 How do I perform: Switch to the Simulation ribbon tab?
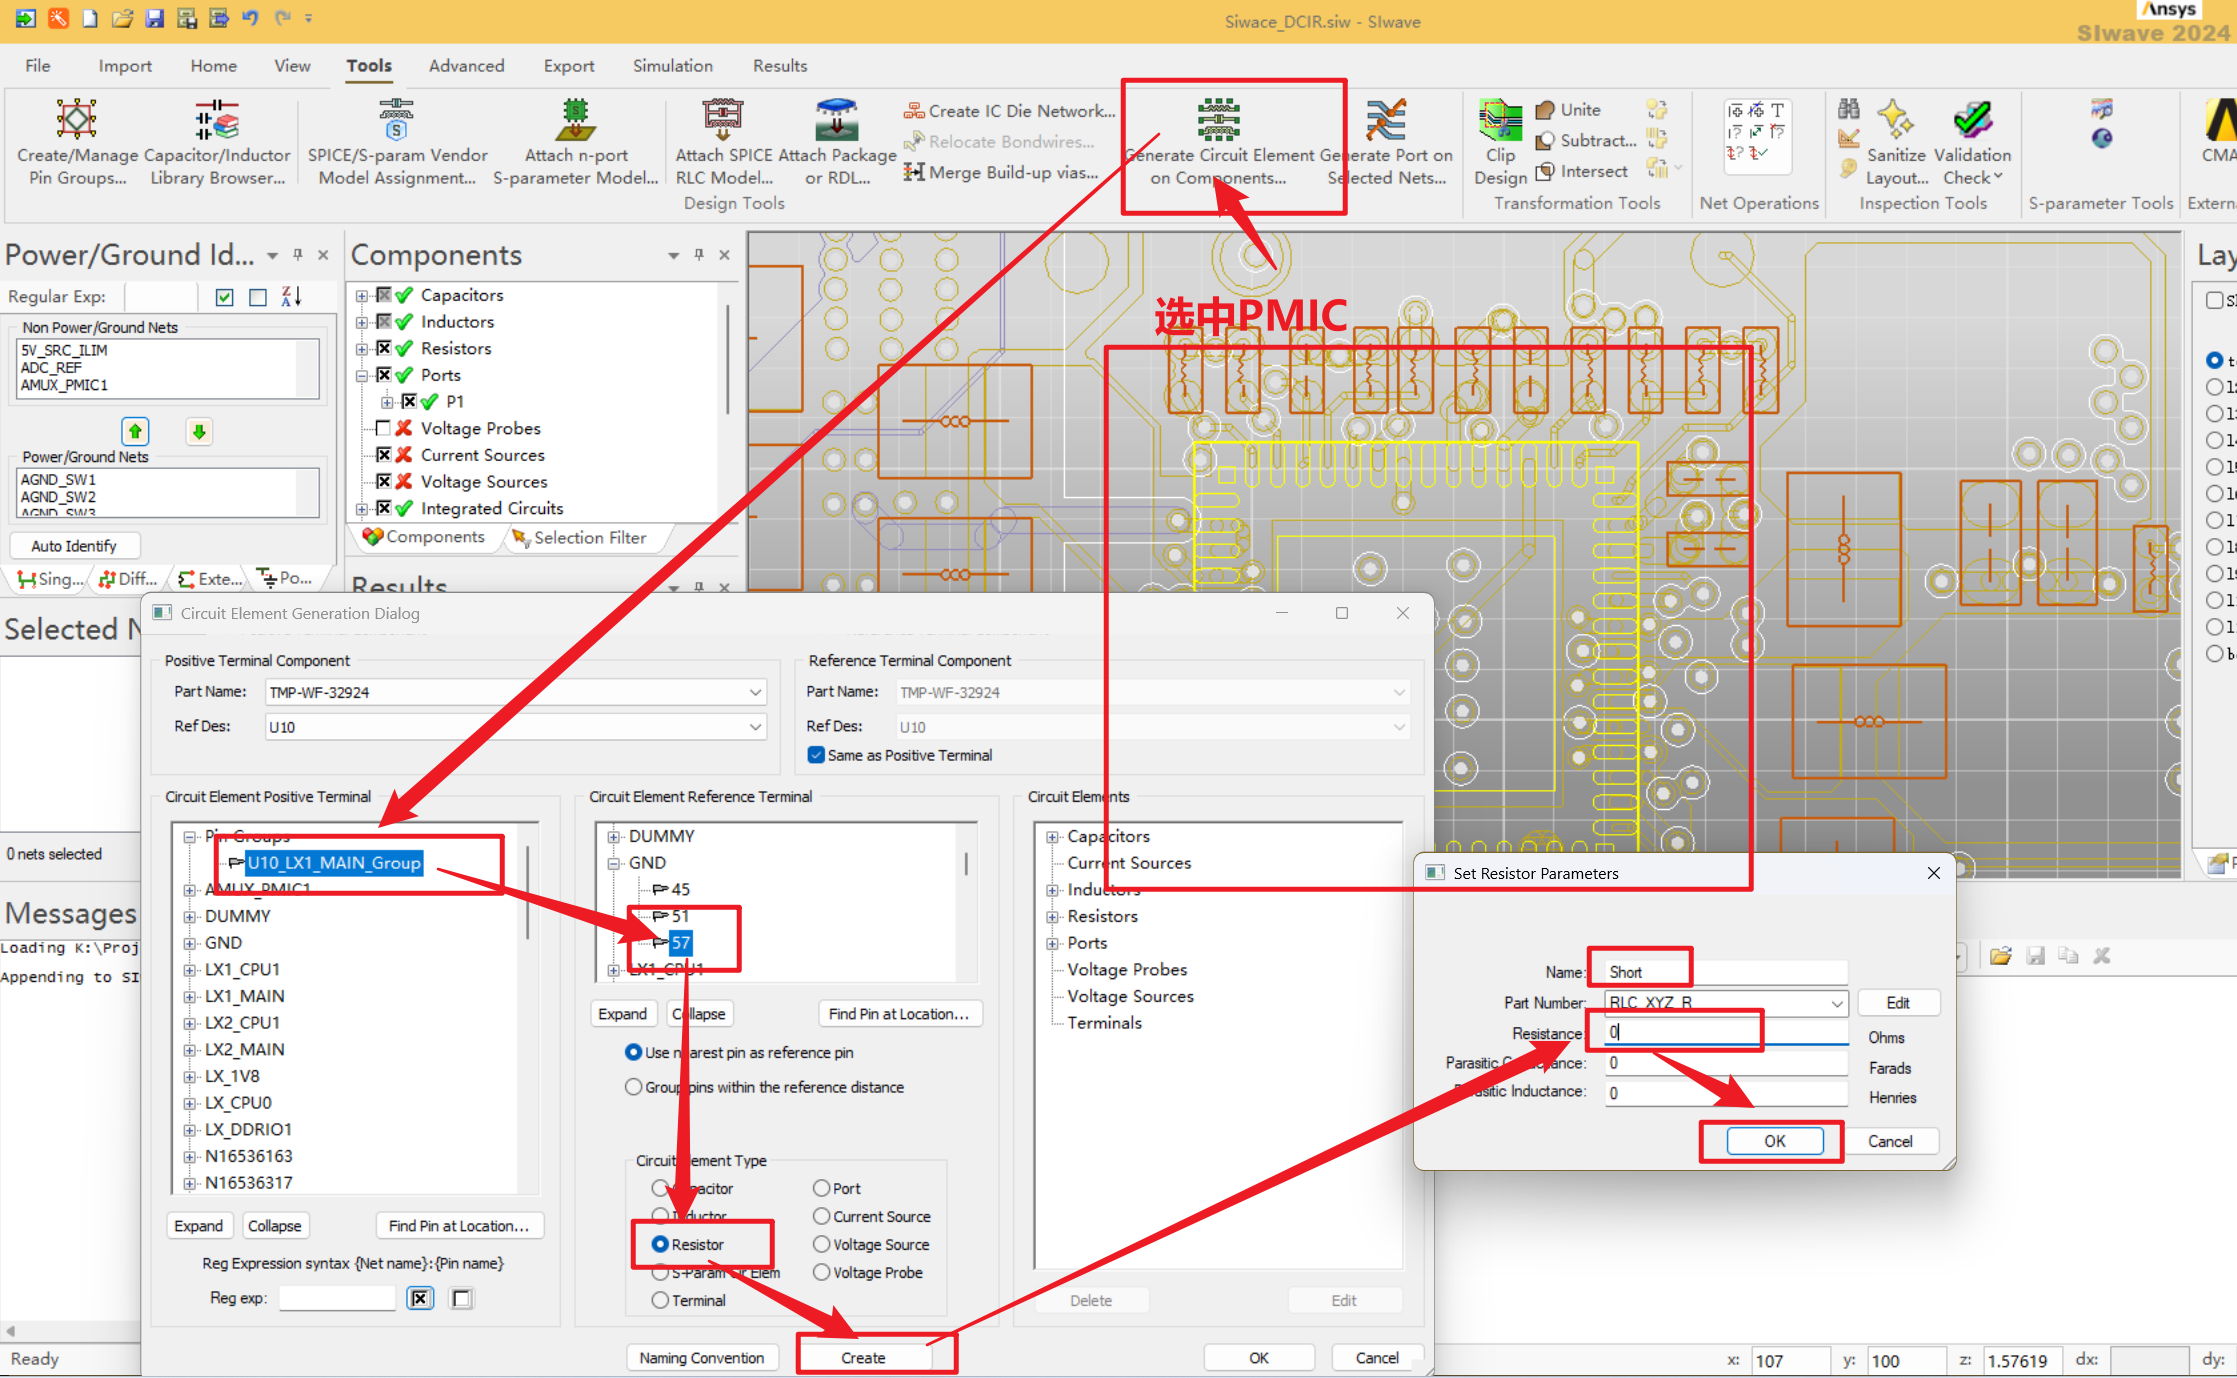tap(672, 66)
